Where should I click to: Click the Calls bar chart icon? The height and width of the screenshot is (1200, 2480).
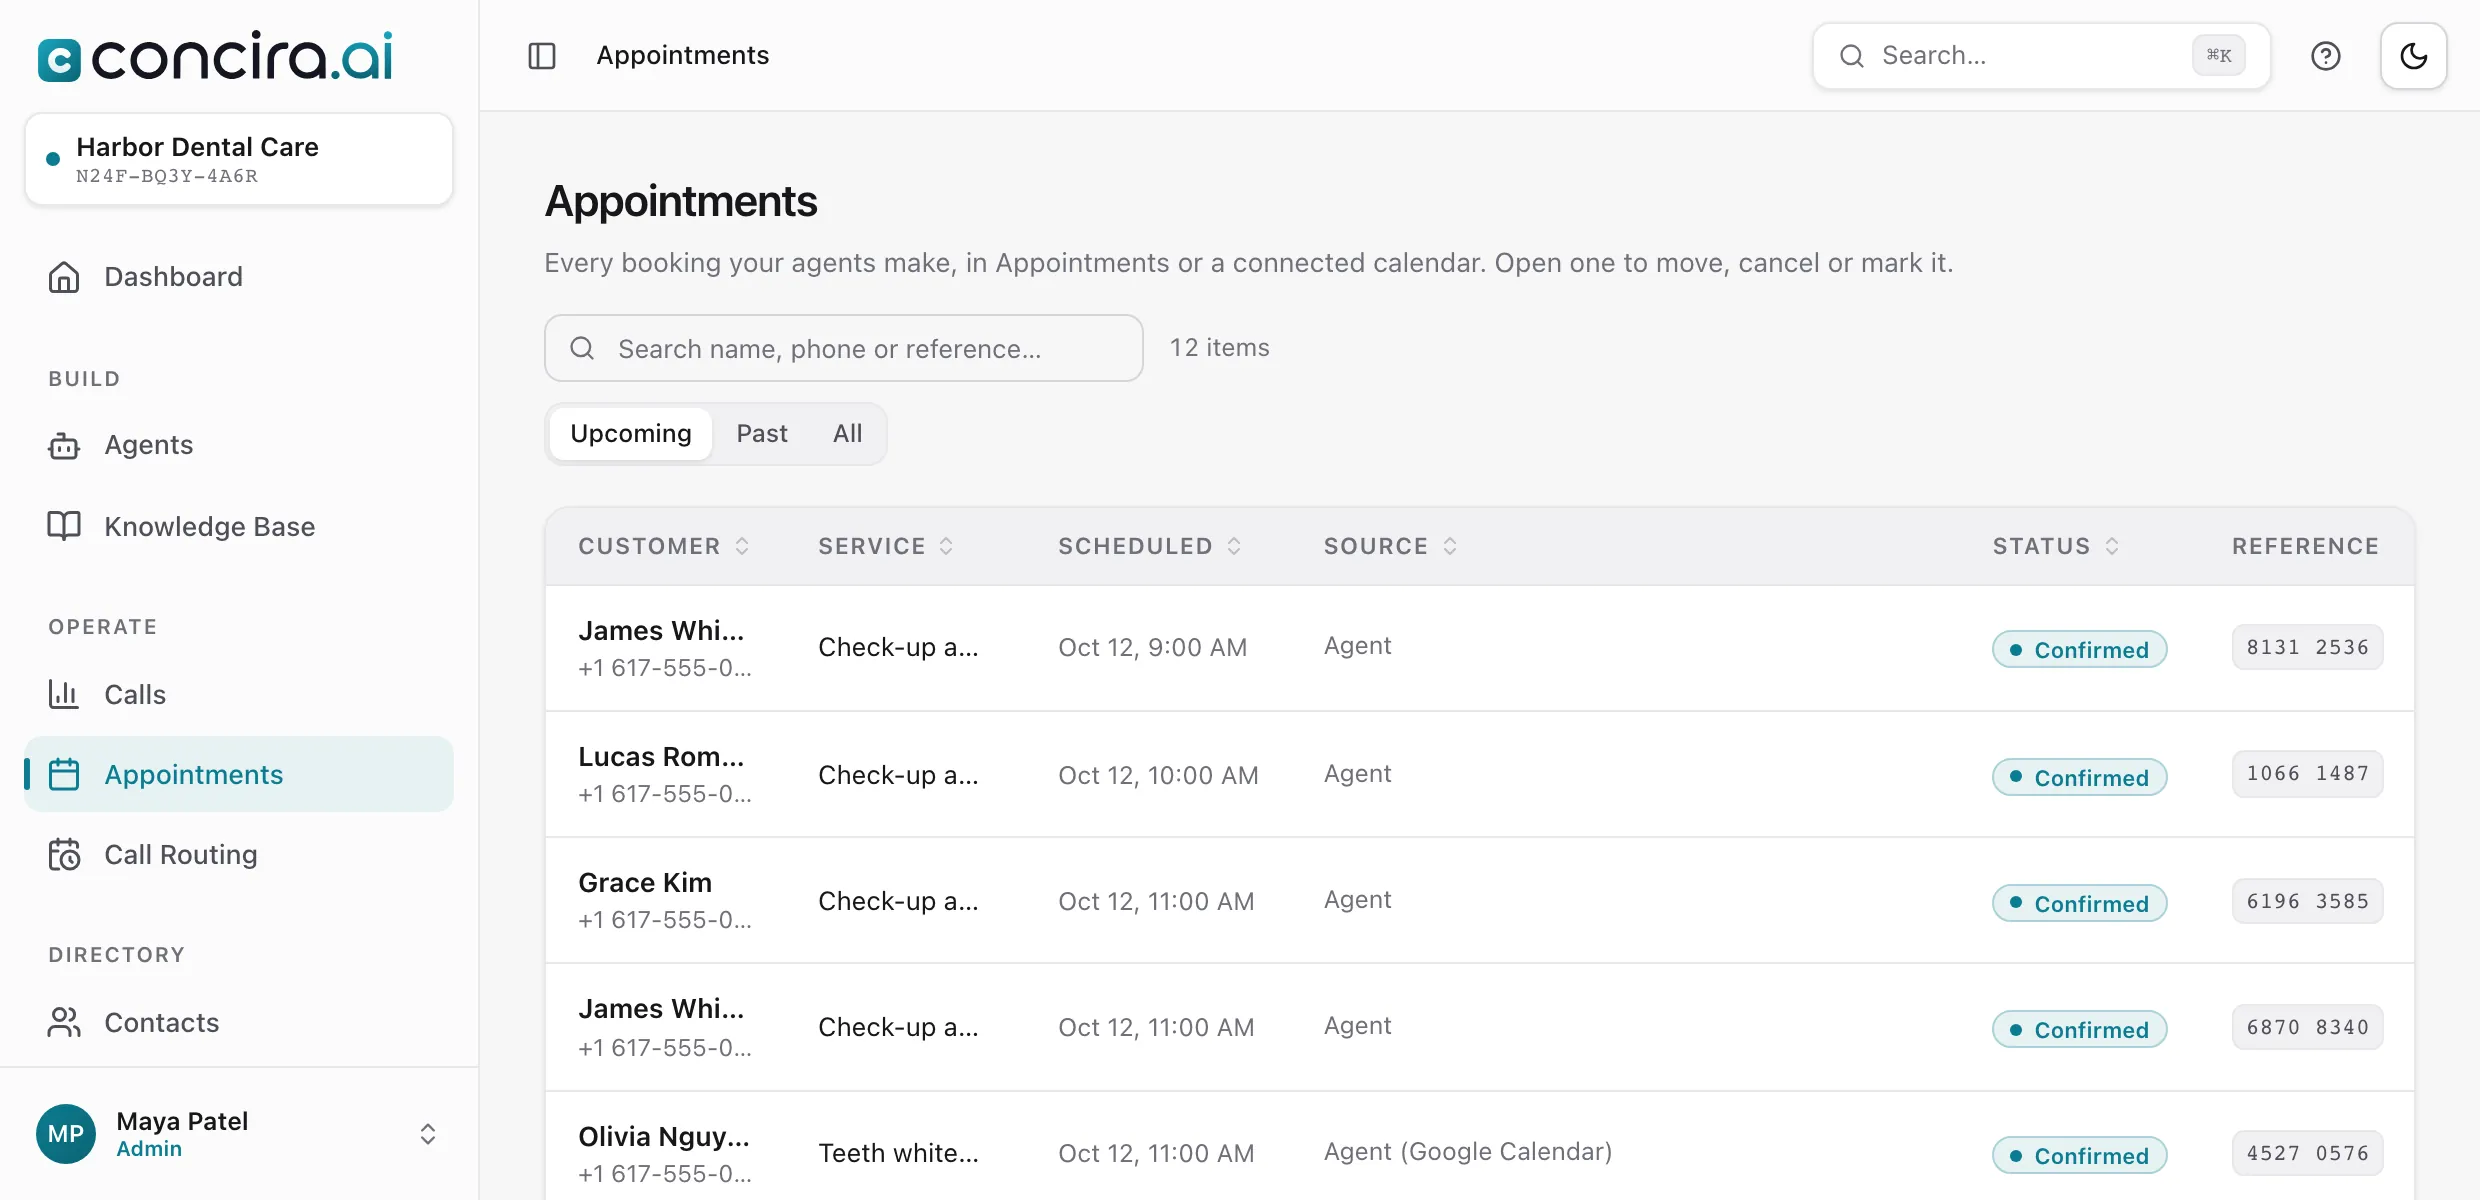[x=64, y=694]
